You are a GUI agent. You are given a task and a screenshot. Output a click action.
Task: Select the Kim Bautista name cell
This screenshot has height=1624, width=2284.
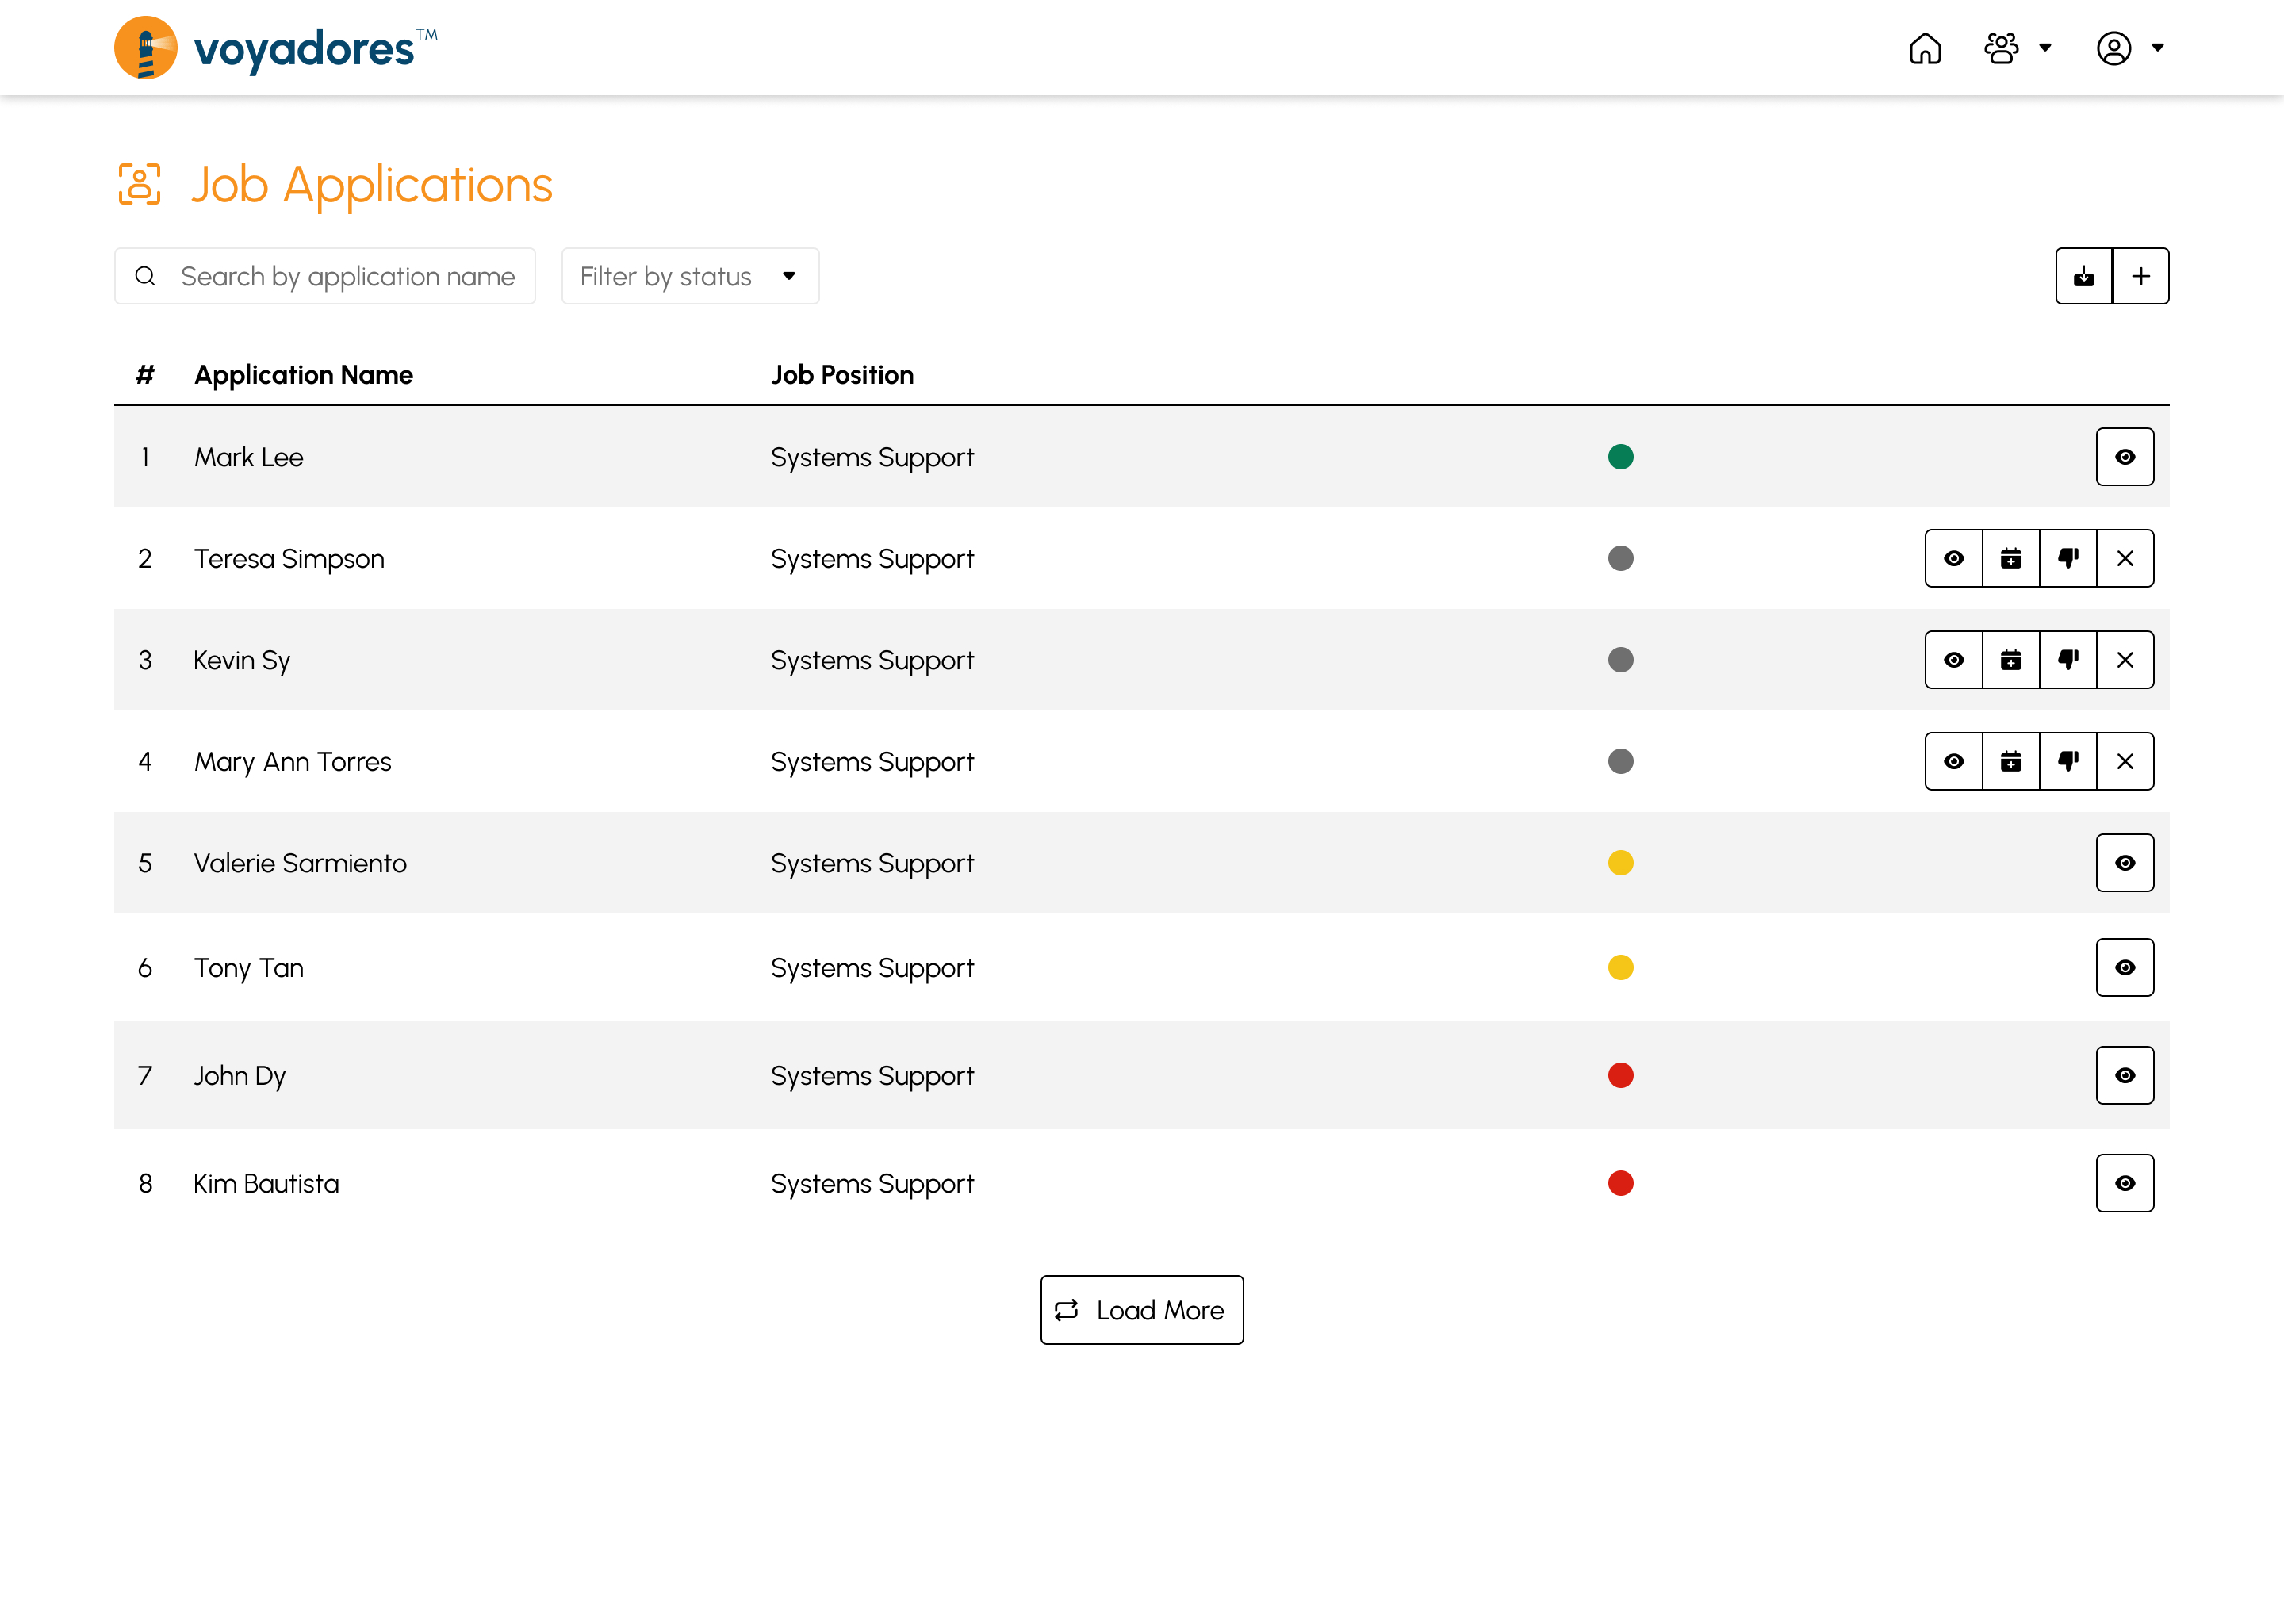click(266, 1183)
